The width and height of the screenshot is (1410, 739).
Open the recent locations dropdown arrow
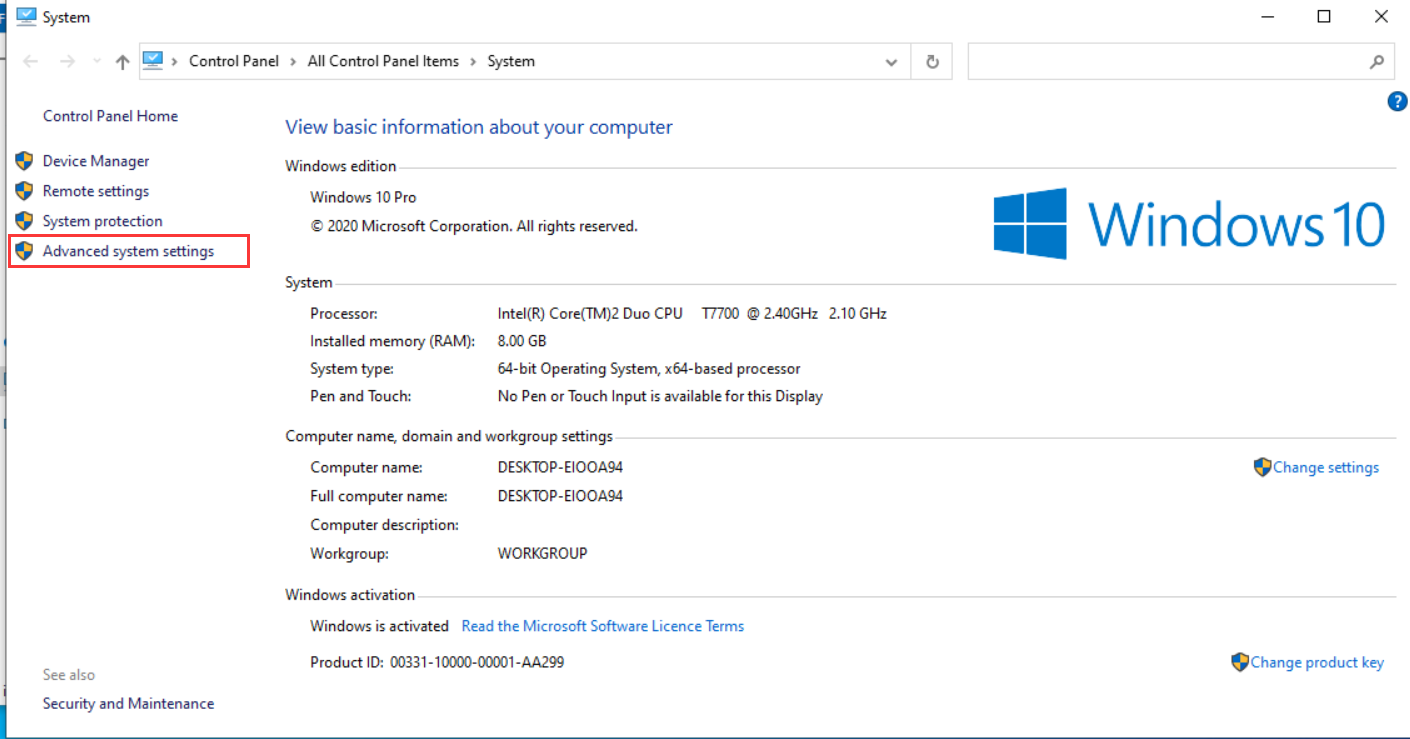coord(97,62)
